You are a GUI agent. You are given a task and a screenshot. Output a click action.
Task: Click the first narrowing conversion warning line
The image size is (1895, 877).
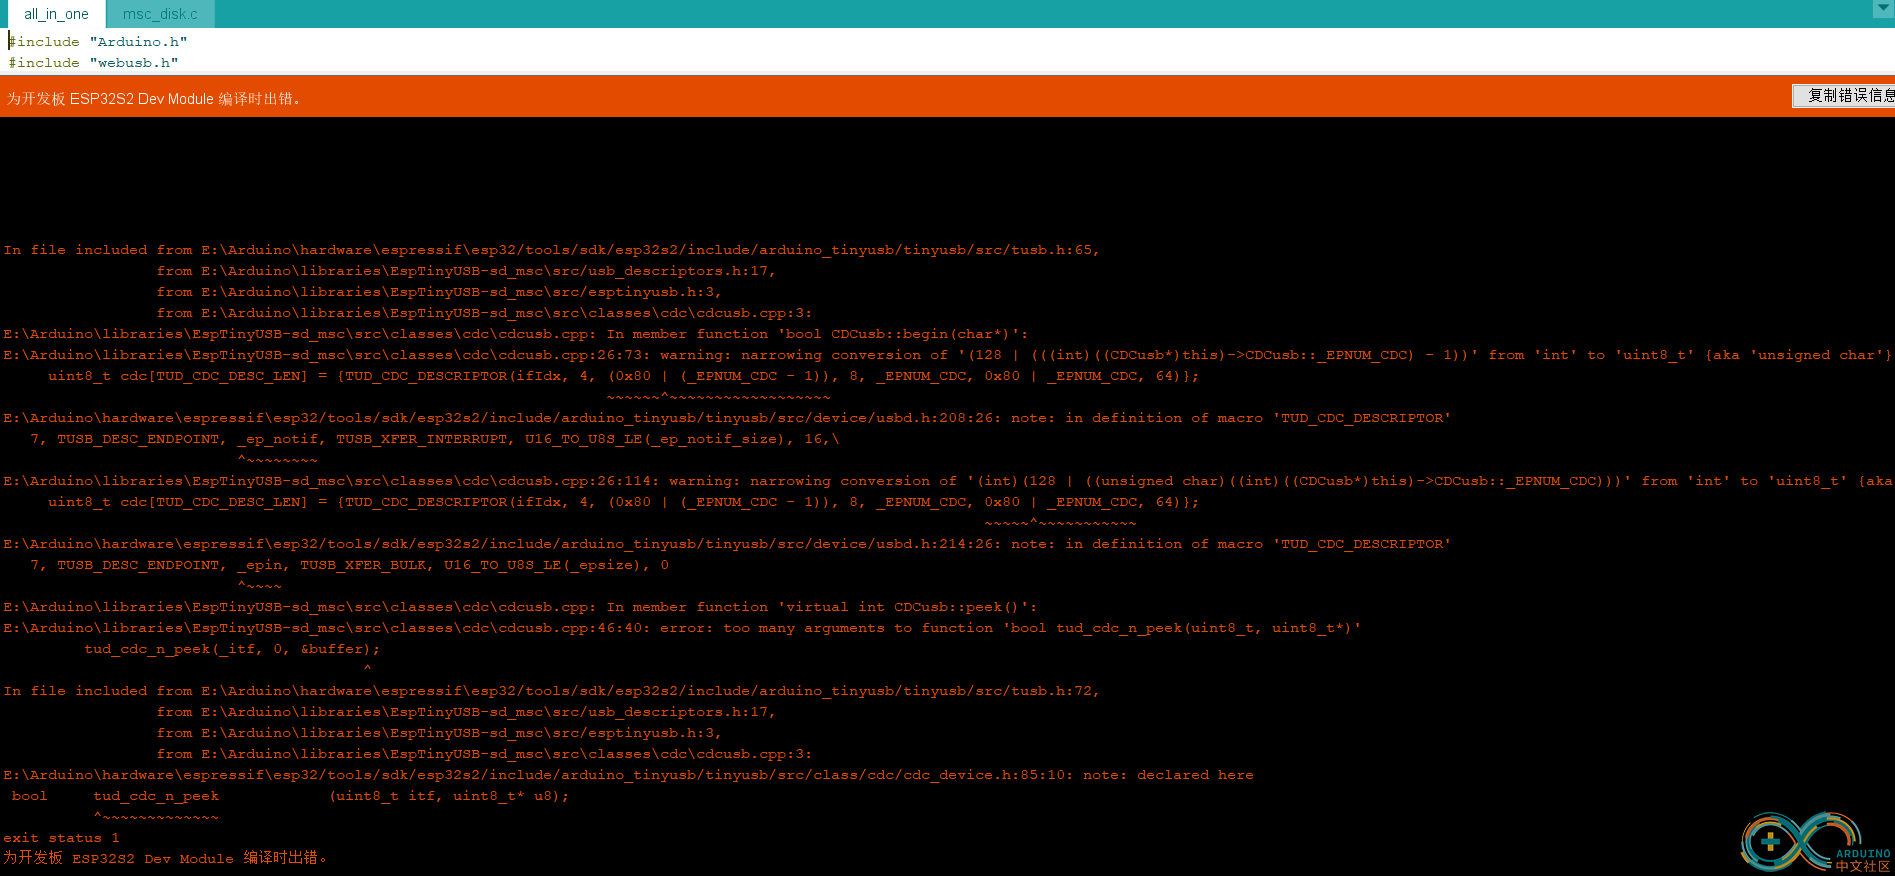click(x=947, y=355)
